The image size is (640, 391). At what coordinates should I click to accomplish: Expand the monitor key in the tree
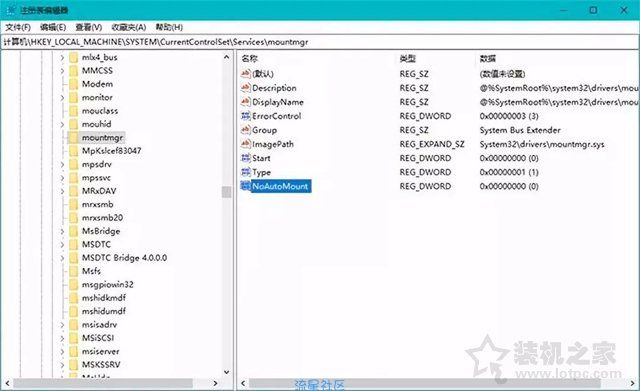click(x=62, y=98)
